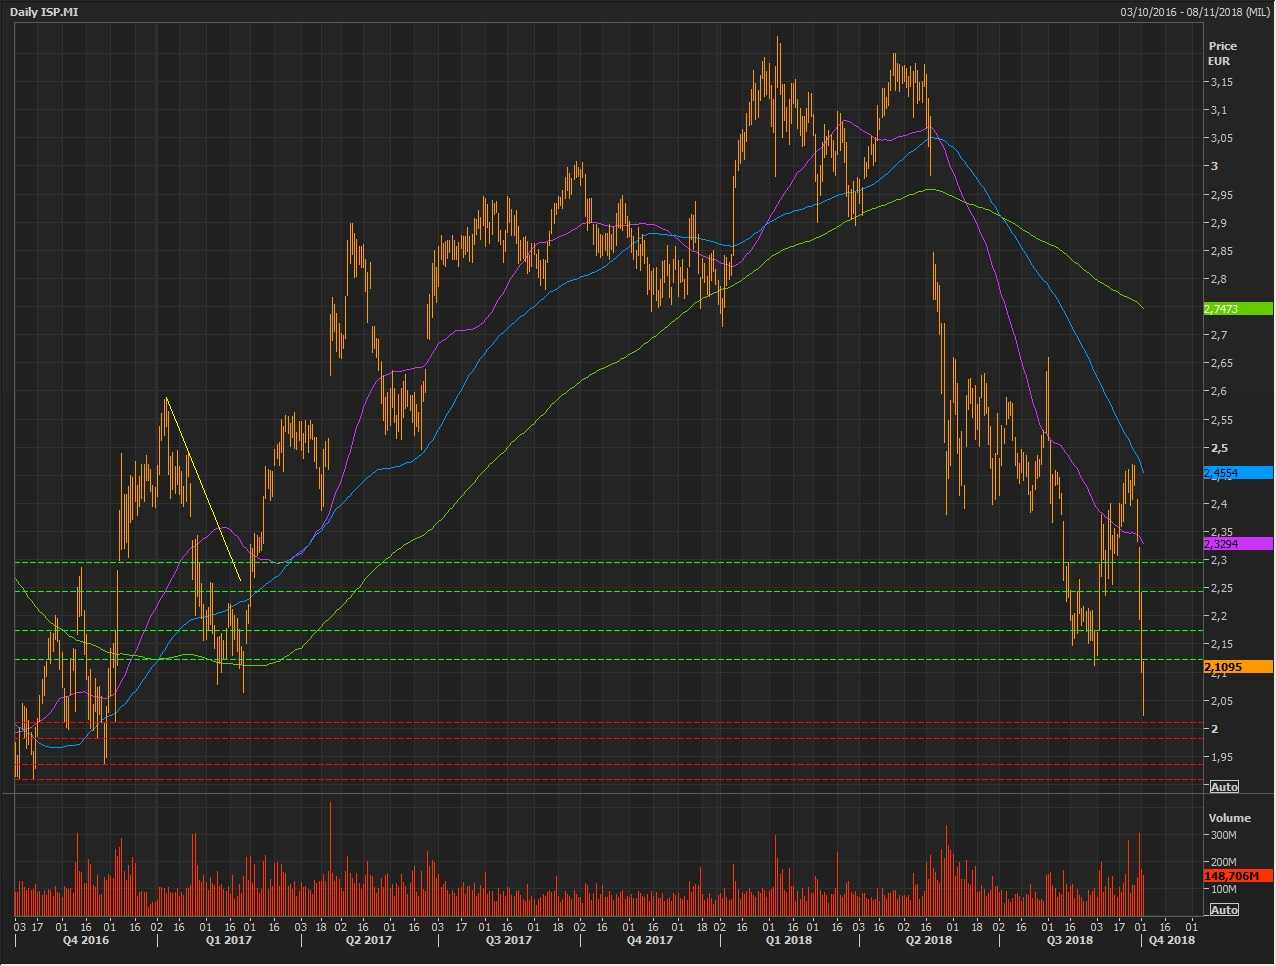Click the Volume axis heading

pos(1229,818)
